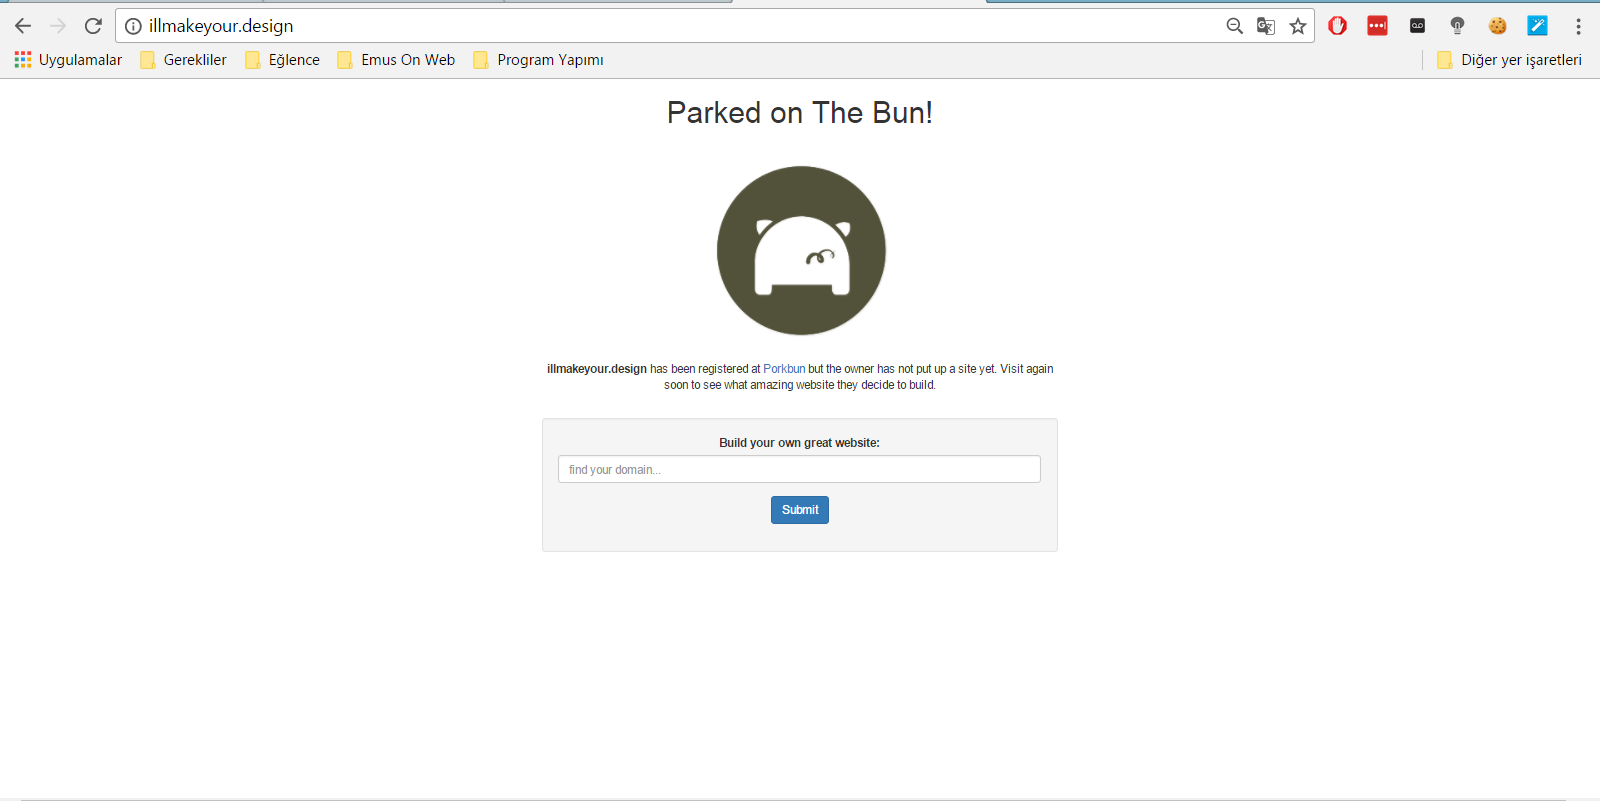This screenshot has height=801, width=1600.
Task: Open Chrome's three-dot menu
Action: tap(1578, 26)
